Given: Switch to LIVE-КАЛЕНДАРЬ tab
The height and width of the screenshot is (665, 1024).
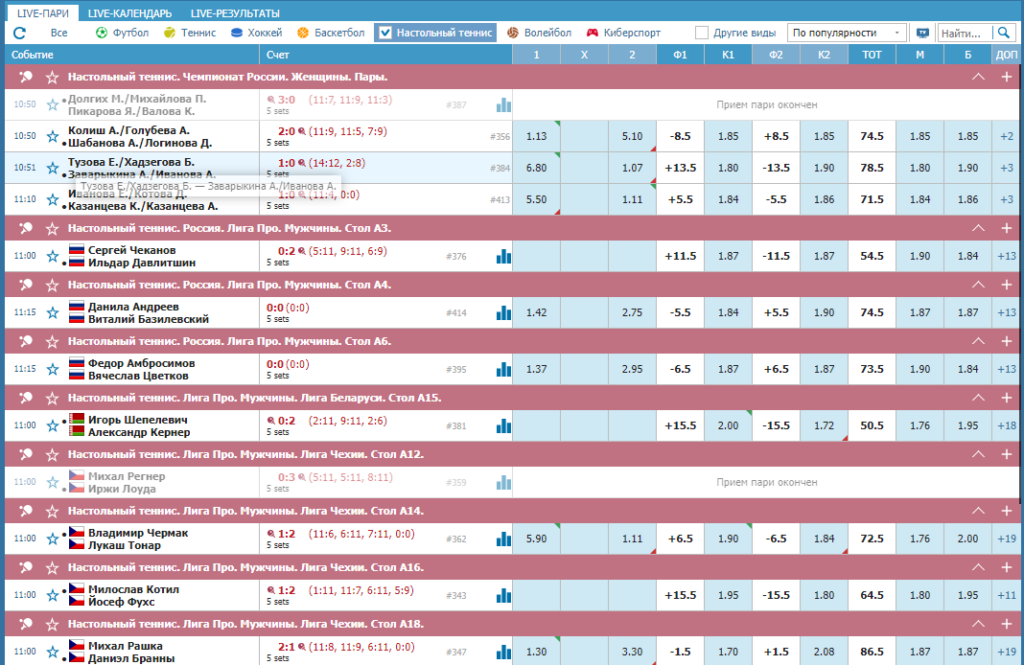Looking at the screenshot, I should (x=130, y=13).
